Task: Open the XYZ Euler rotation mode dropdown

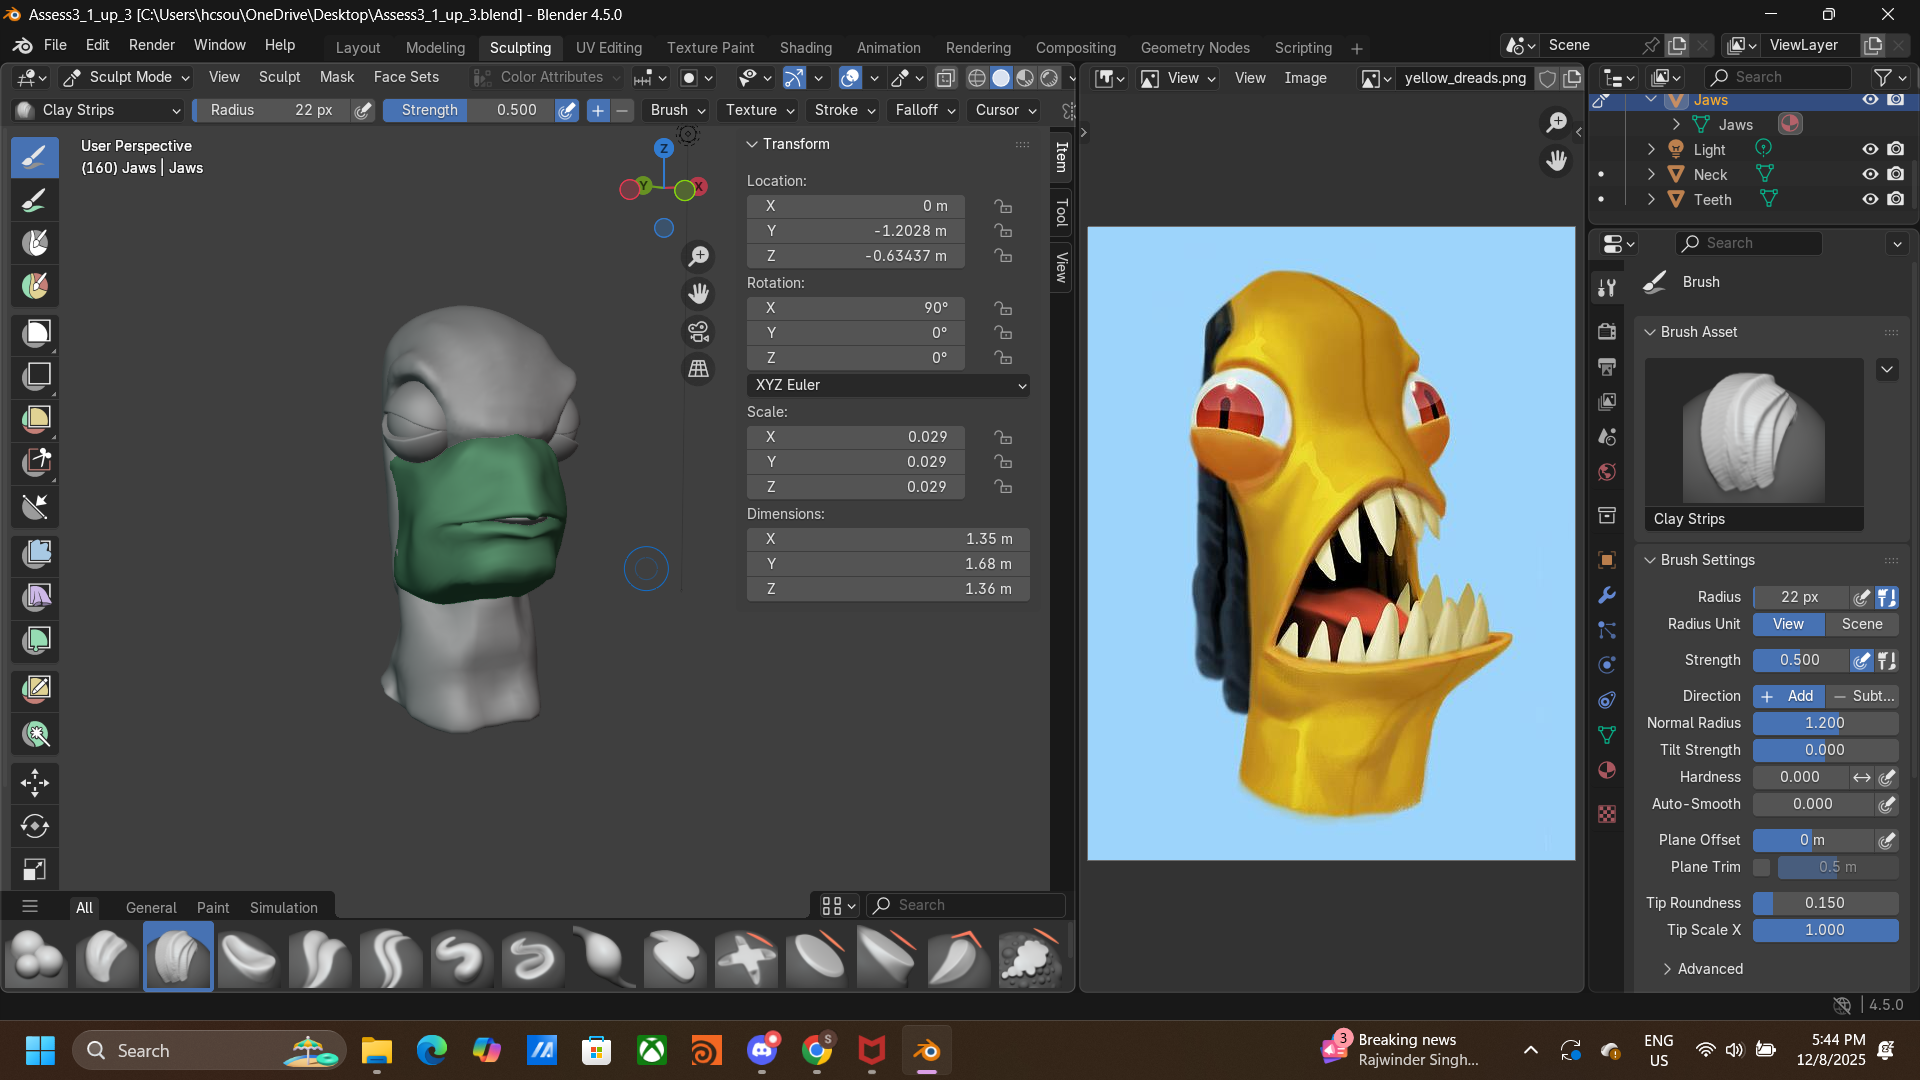Action: [x=888, y=385]
